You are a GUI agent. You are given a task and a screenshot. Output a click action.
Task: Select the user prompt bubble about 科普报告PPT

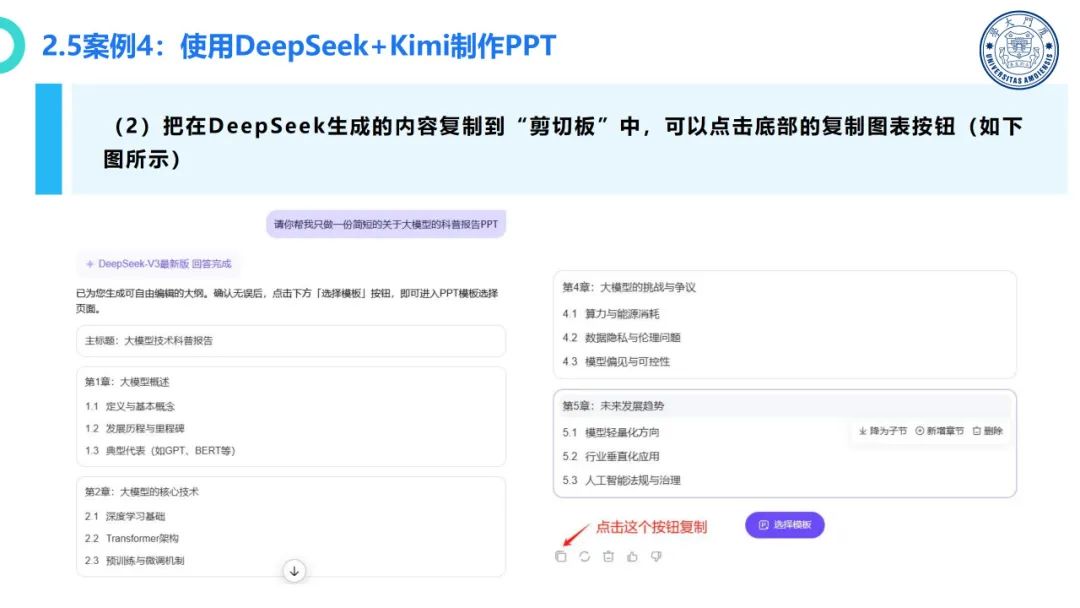pos(386,224)
